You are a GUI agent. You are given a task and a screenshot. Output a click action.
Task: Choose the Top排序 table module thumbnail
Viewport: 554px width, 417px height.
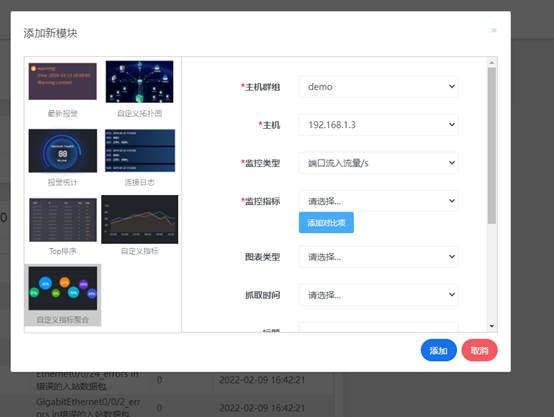point(63,220)
